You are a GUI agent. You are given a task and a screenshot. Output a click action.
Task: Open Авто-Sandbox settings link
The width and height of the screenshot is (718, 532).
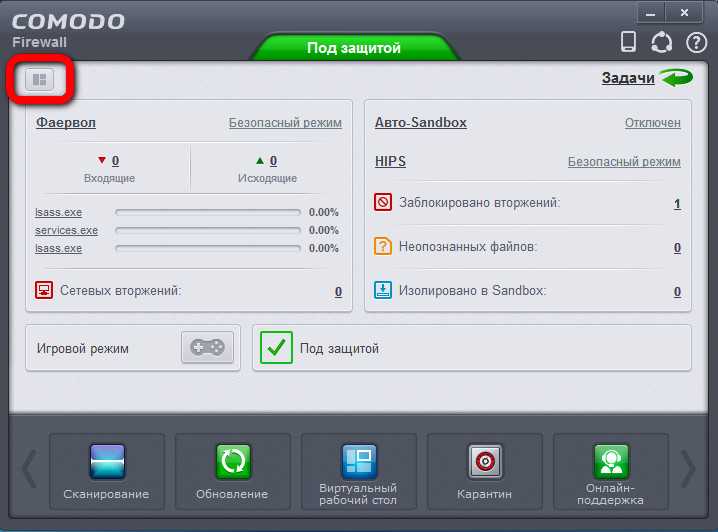420,123
